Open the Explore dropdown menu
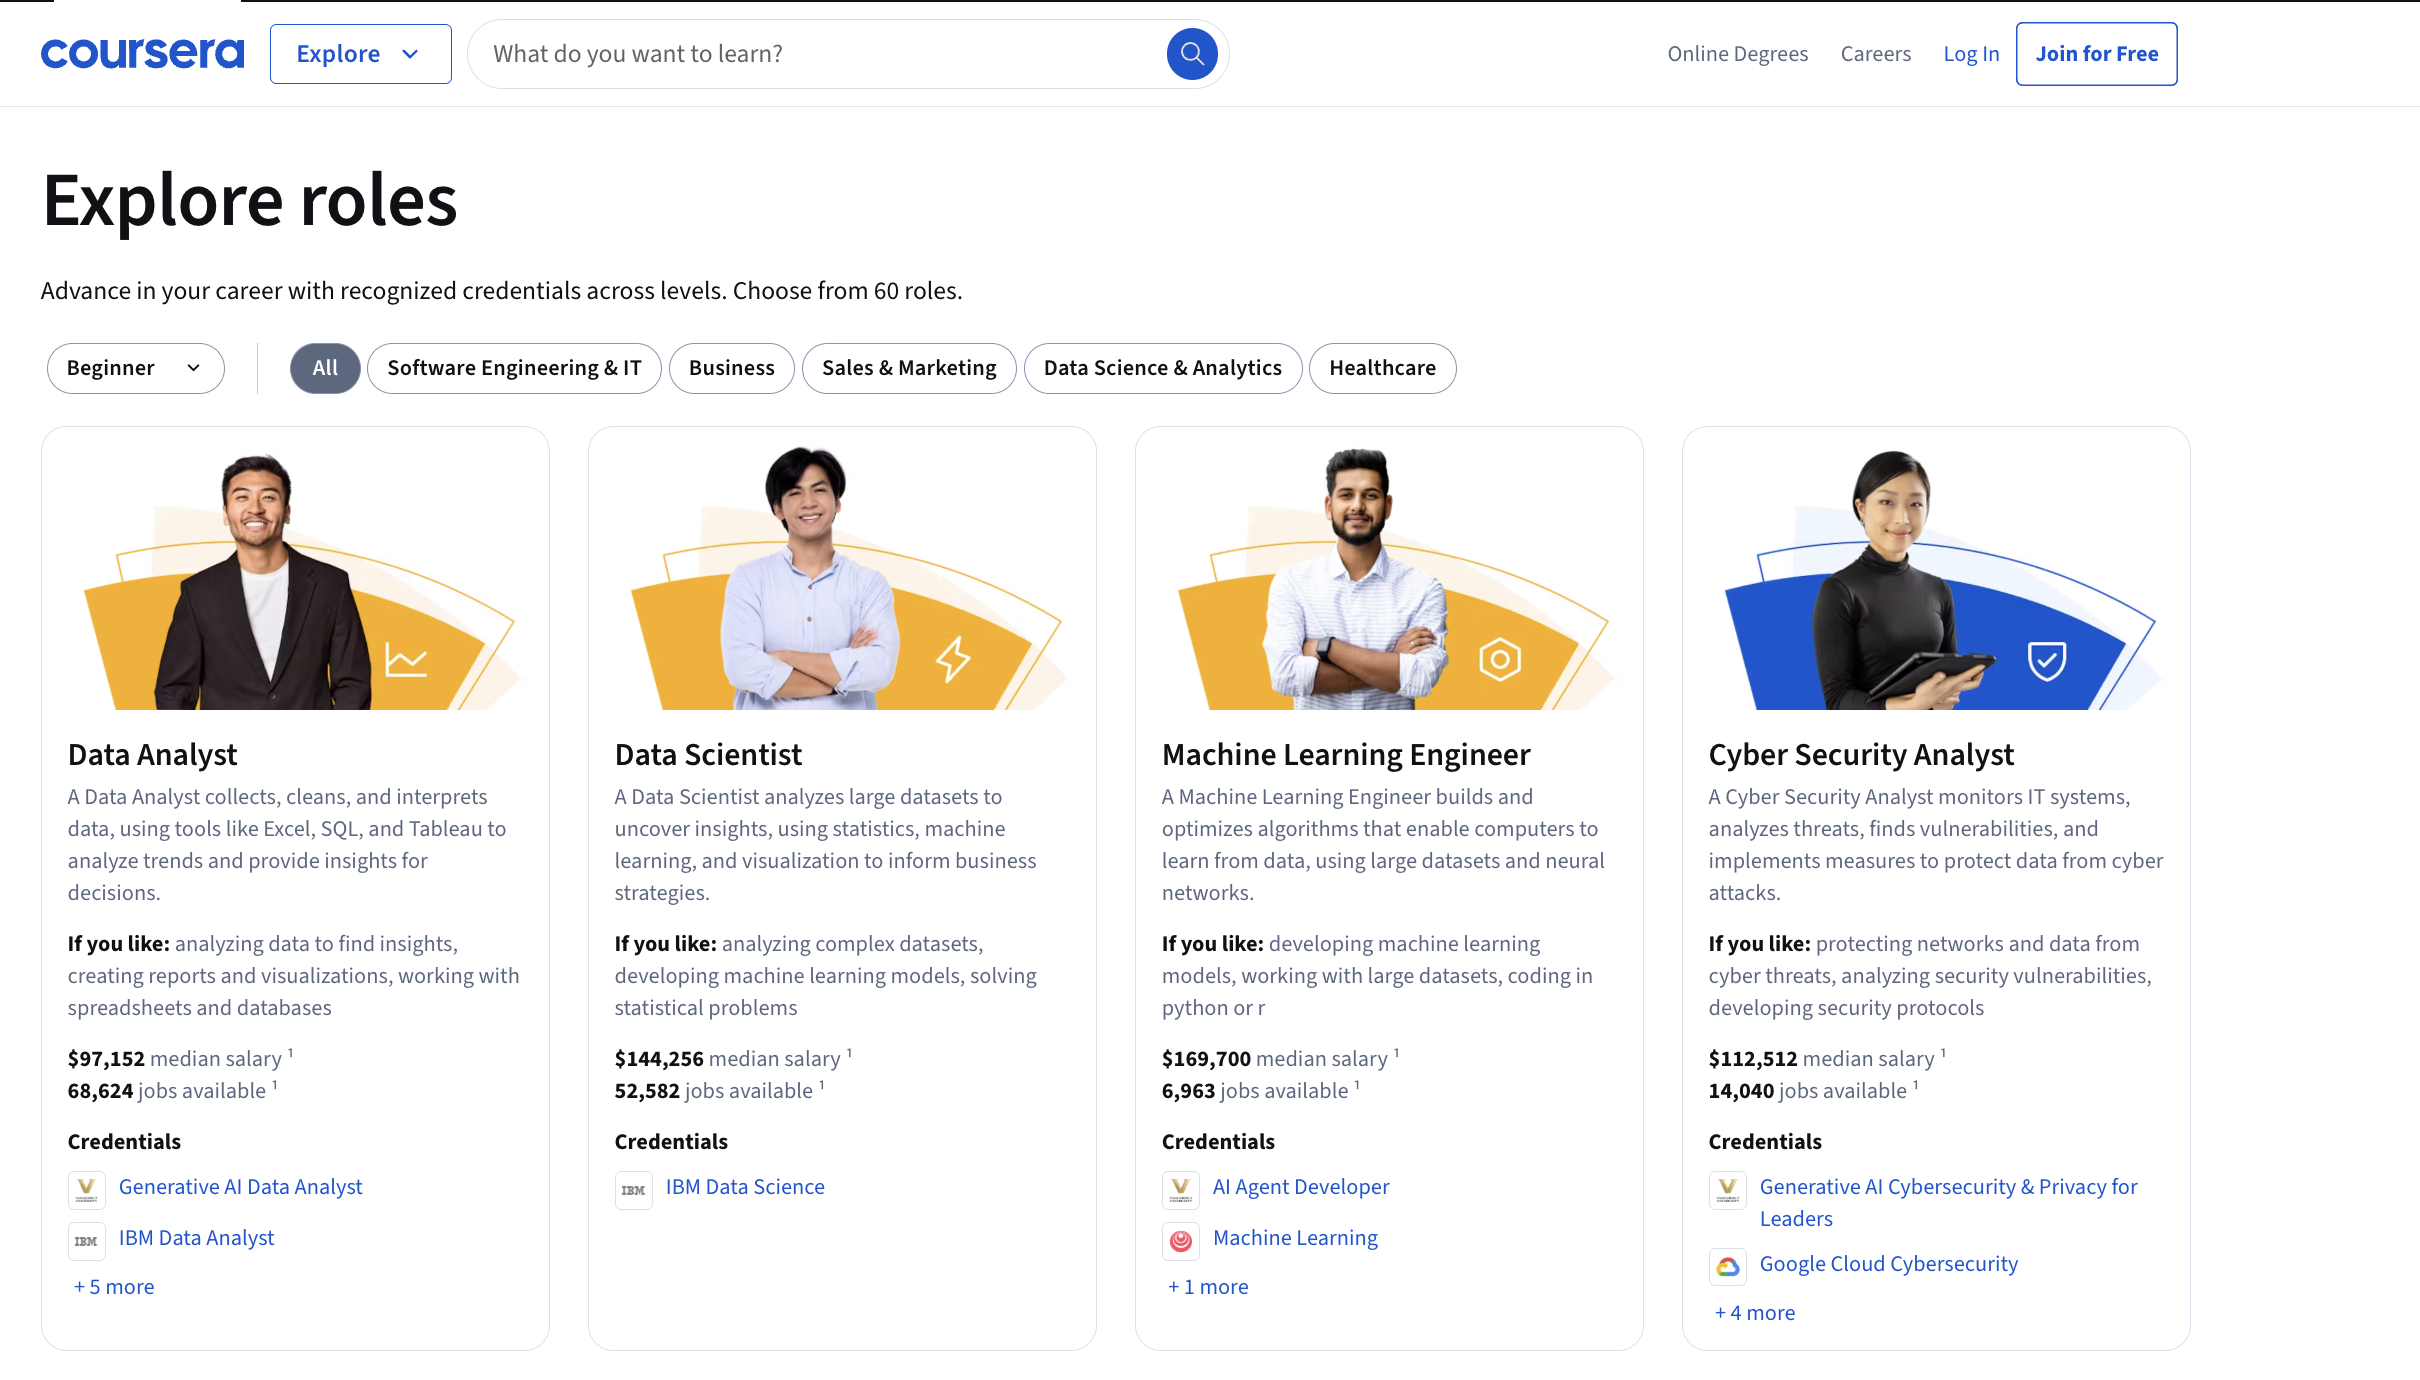Image resolution: width=2420 pixels, height=1380 pixels. pyautogui.click(x=360, y=54)
